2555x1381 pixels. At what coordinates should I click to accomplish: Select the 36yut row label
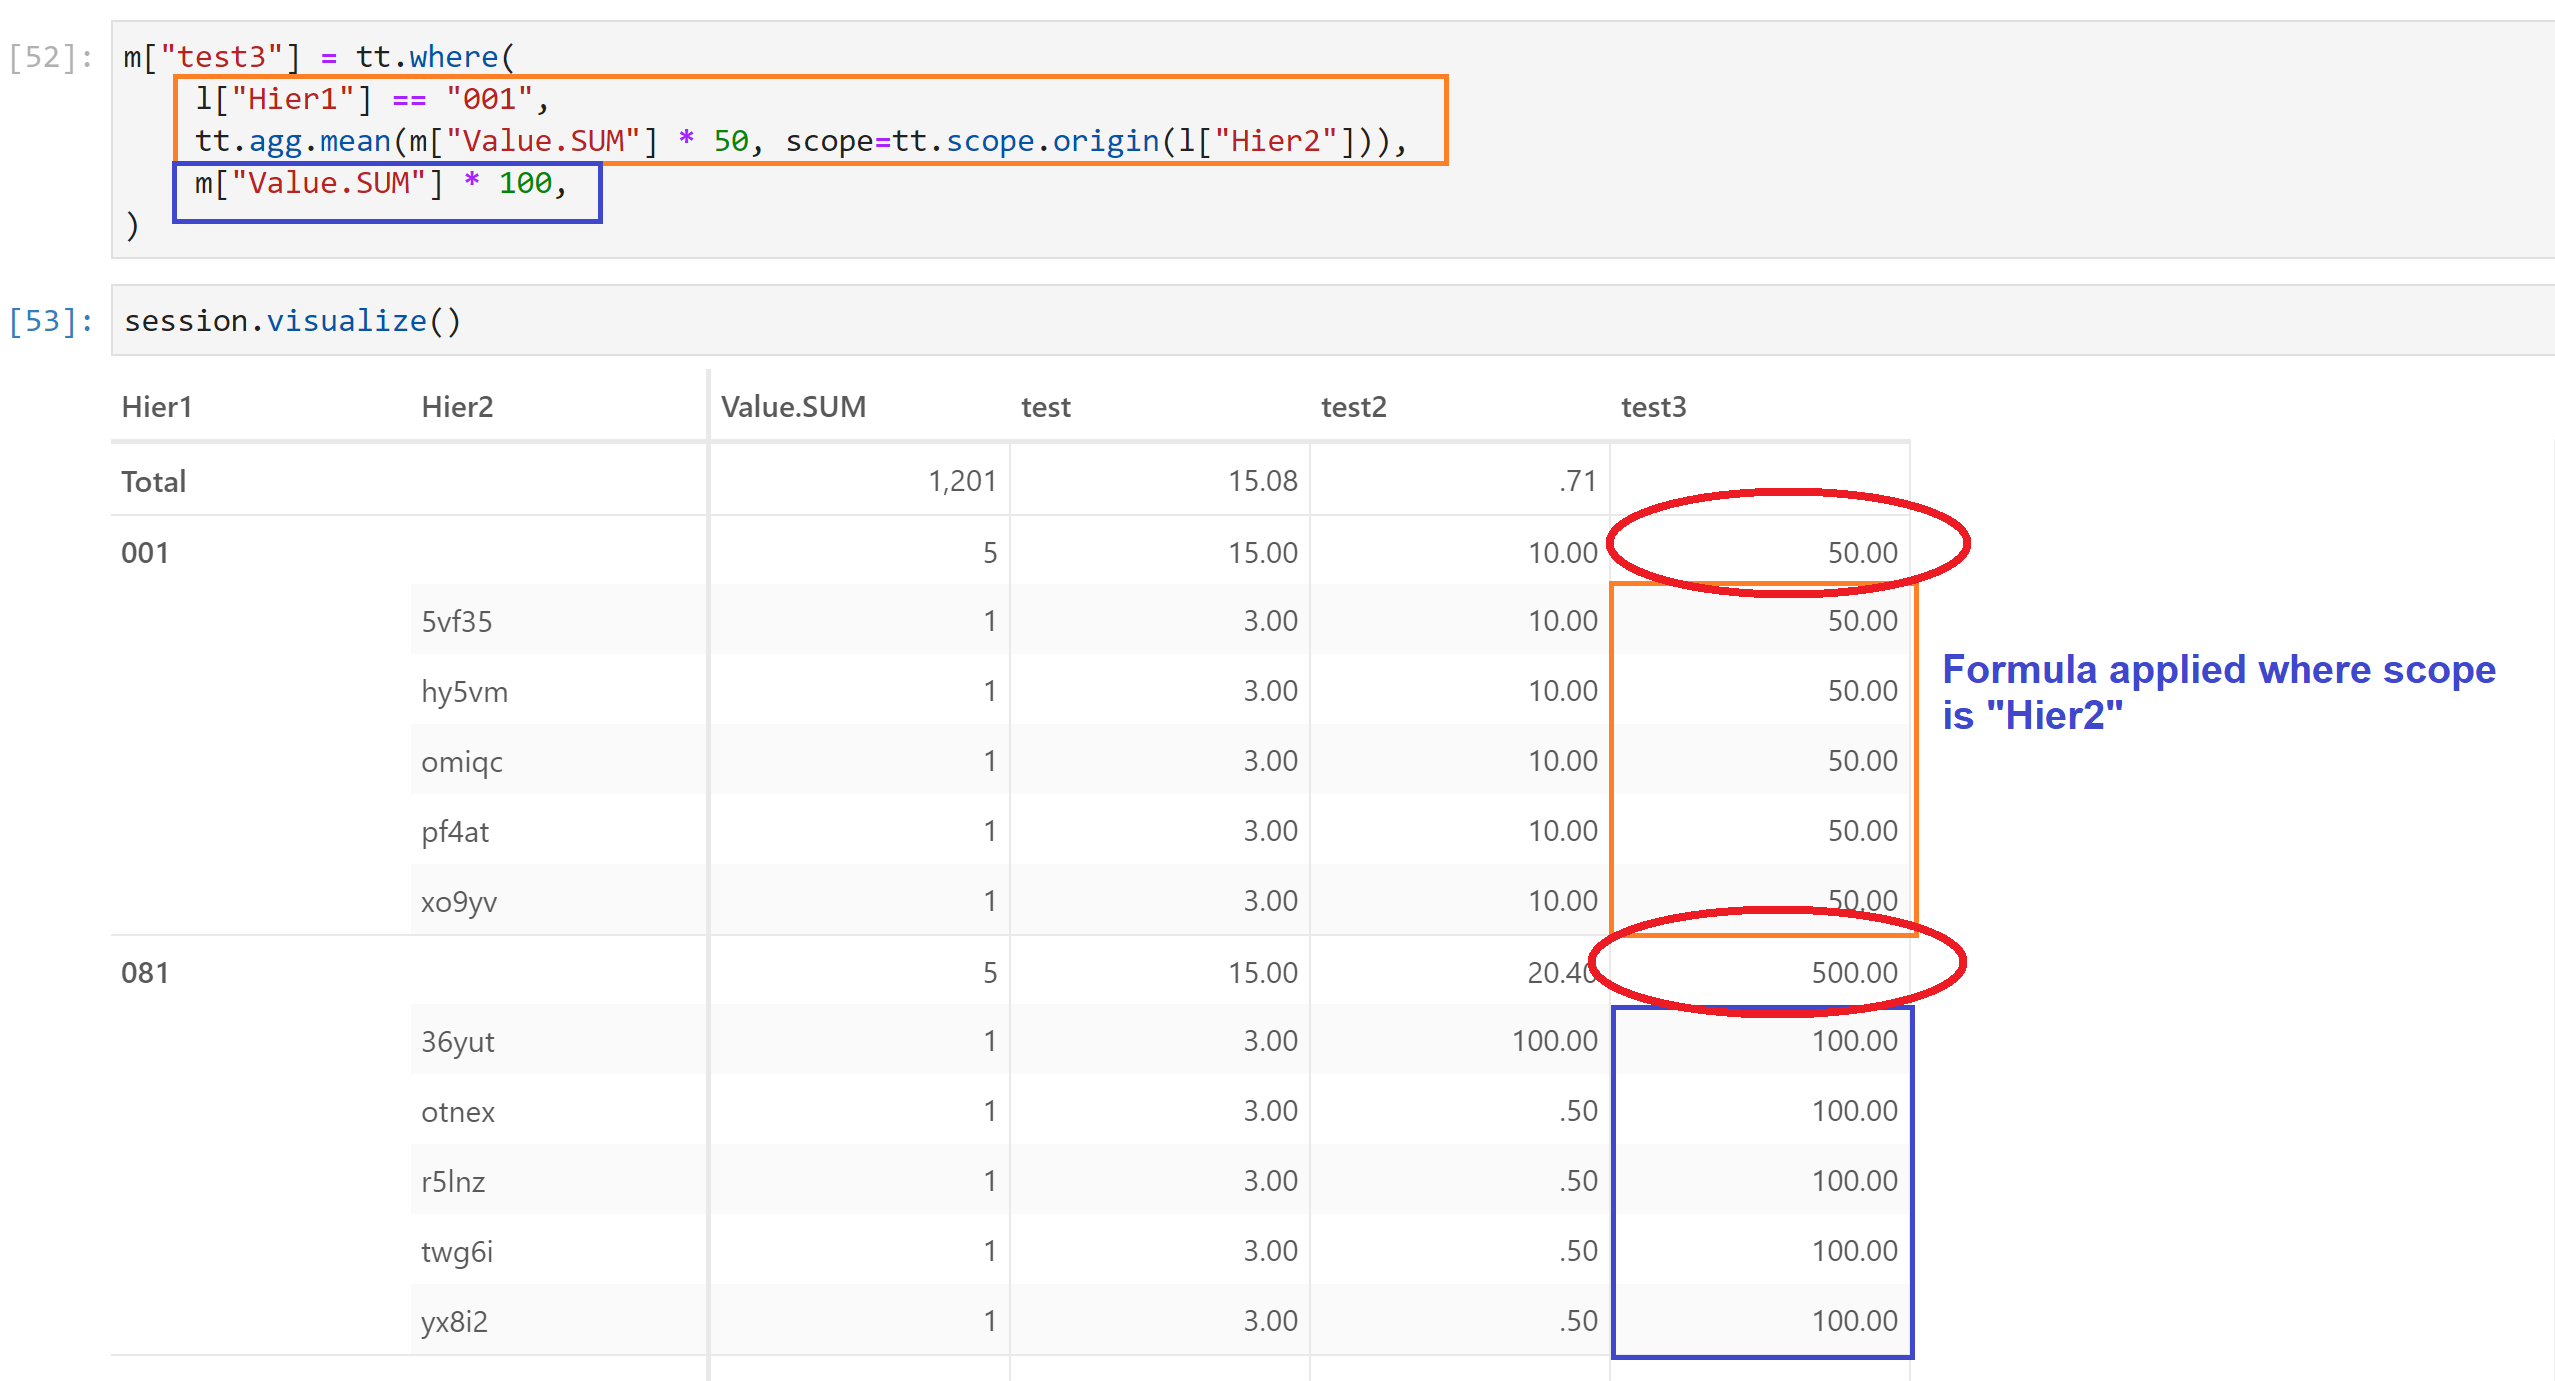[458, 1040]
